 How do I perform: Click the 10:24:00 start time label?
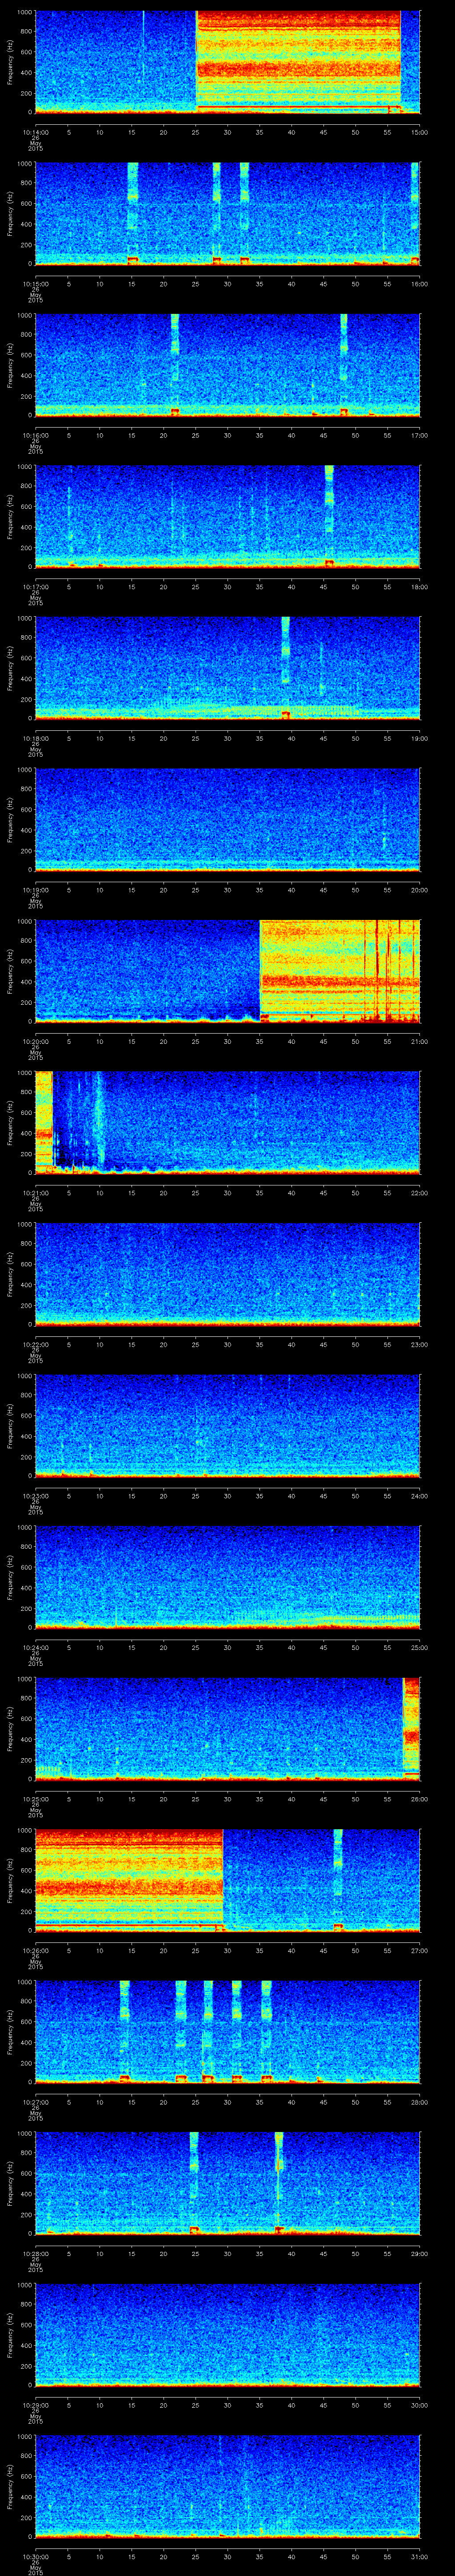pyautogui.click(x=35, y=1647)
